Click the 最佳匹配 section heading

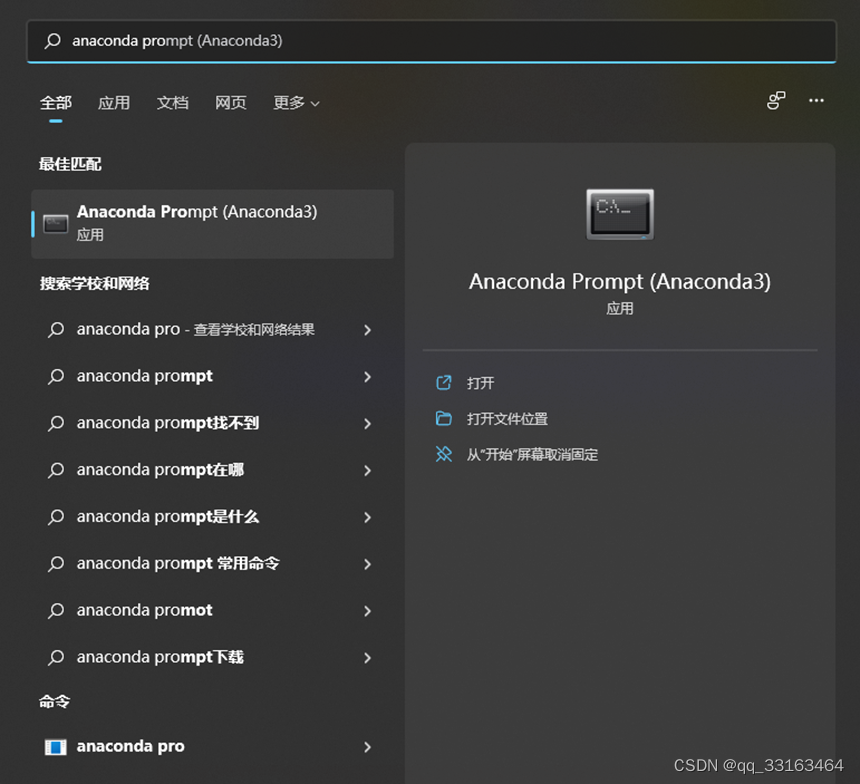(70, 164)
